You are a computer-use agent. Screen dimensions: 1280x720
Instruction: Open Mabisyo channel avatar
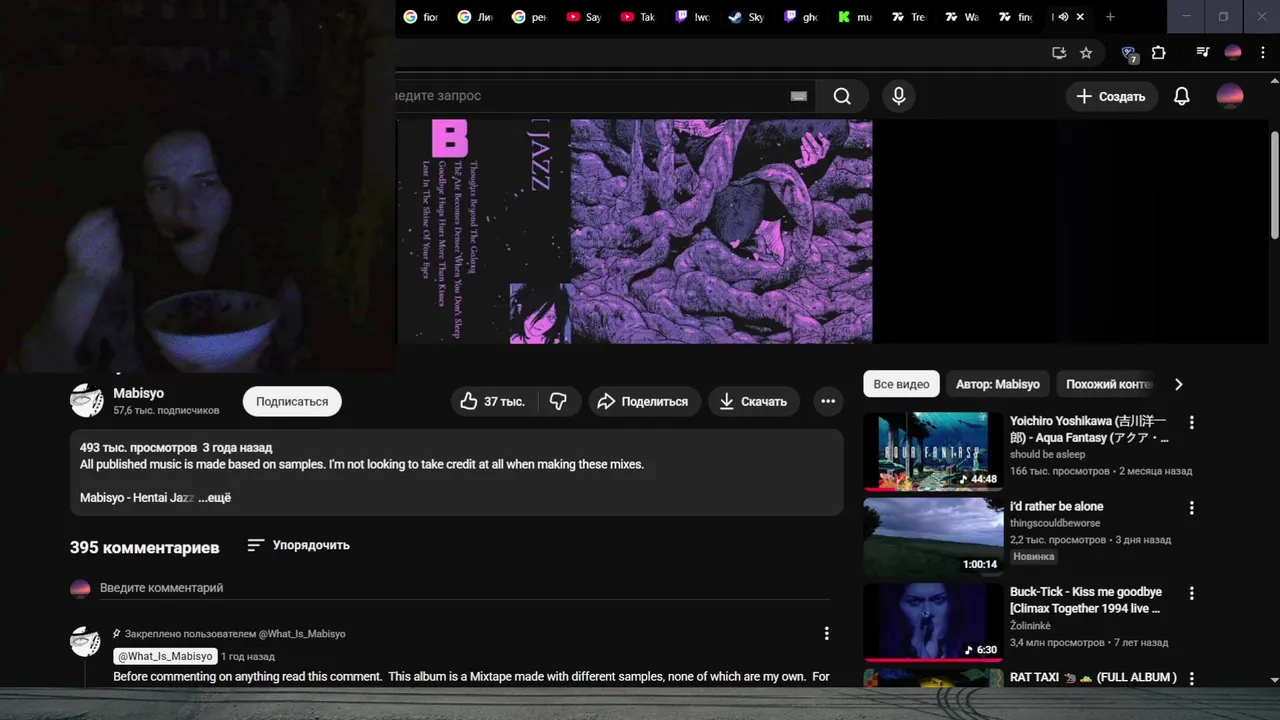[87, 401]
